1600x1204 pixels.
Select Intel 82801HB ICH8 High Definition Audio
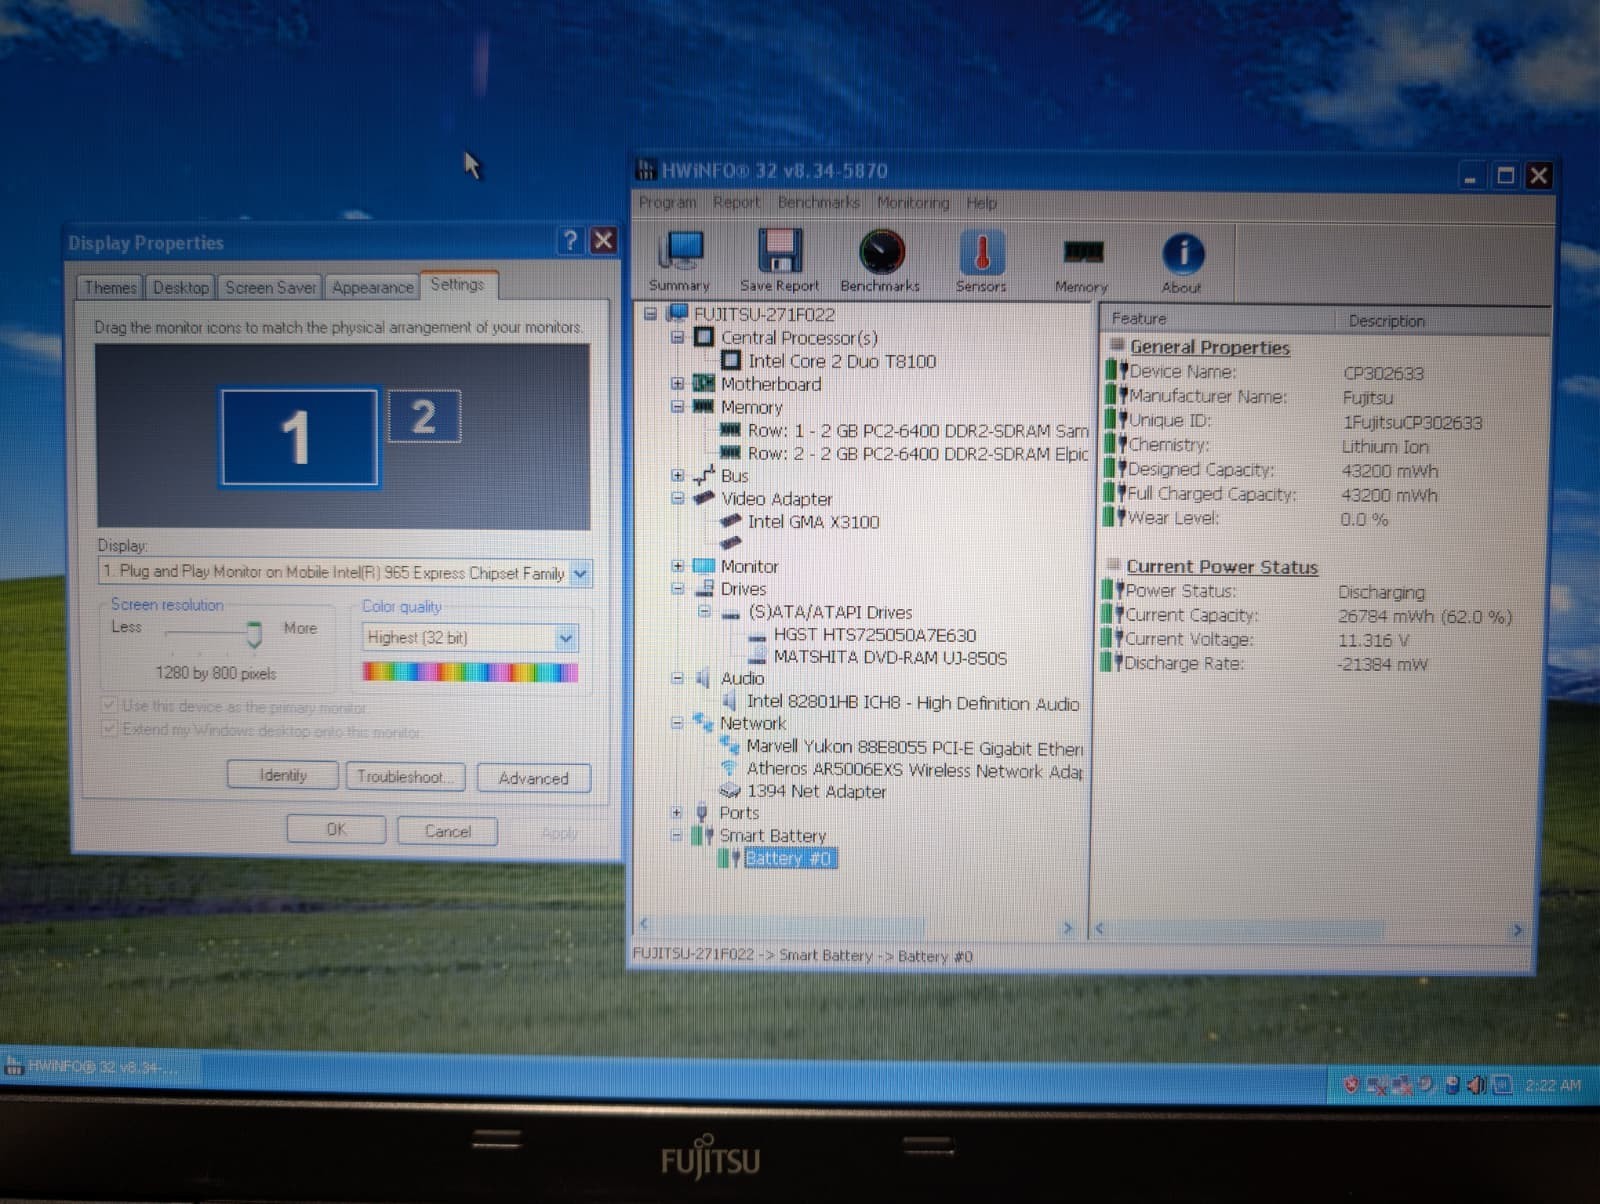point(913,703)
